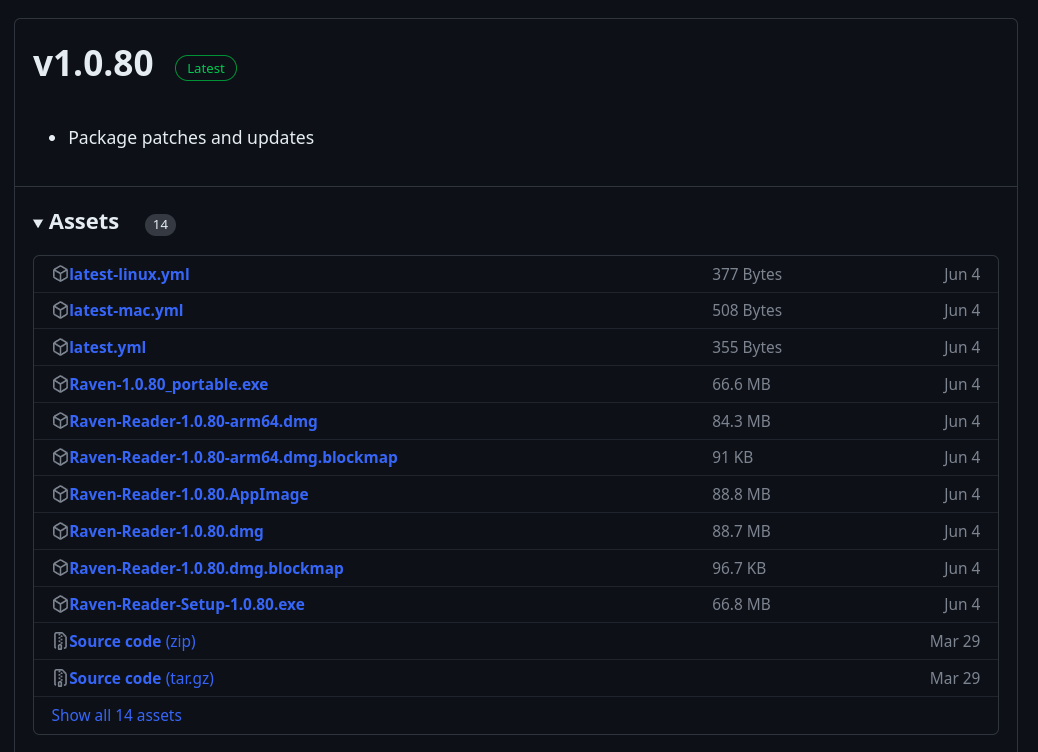Open Raven-Reader-1.0.80.dmg.blockmap link
Screen dimensions: 1038x752
pos(206,568)
